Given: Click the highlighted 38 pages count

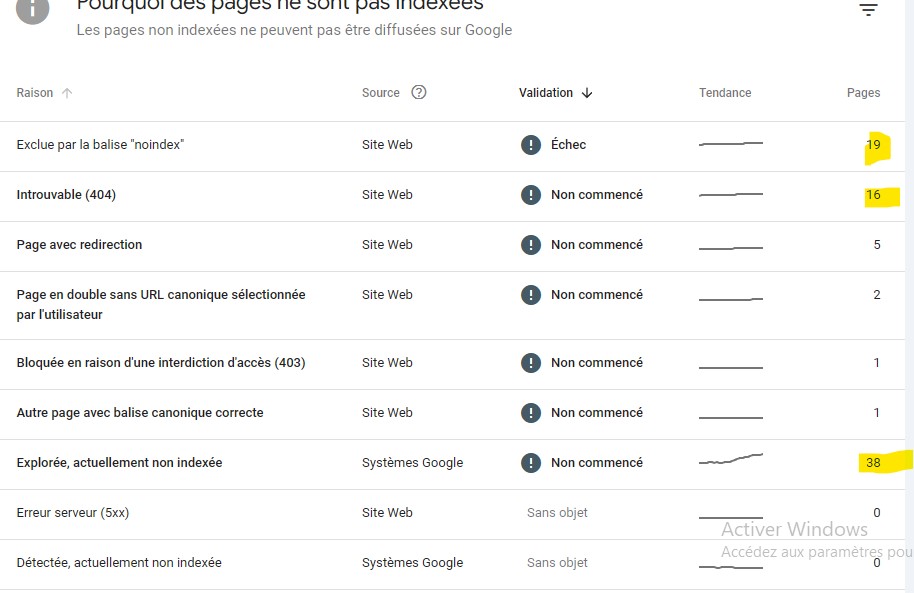Looking at the screenshot, I should click(873, 462).
